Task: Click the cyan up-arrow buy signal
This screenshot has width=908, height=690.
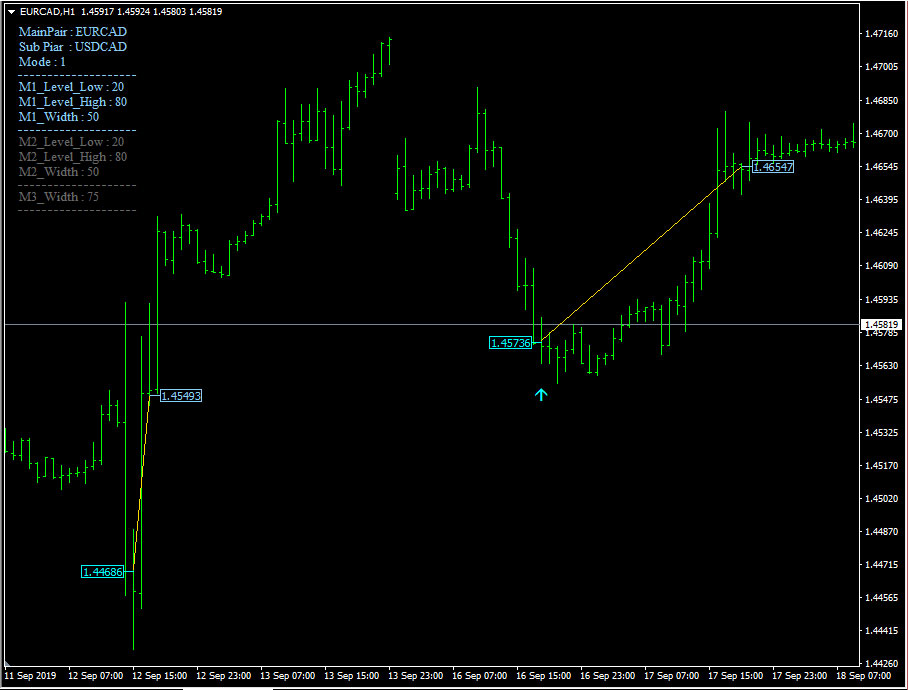Action: tap(541, 395)
